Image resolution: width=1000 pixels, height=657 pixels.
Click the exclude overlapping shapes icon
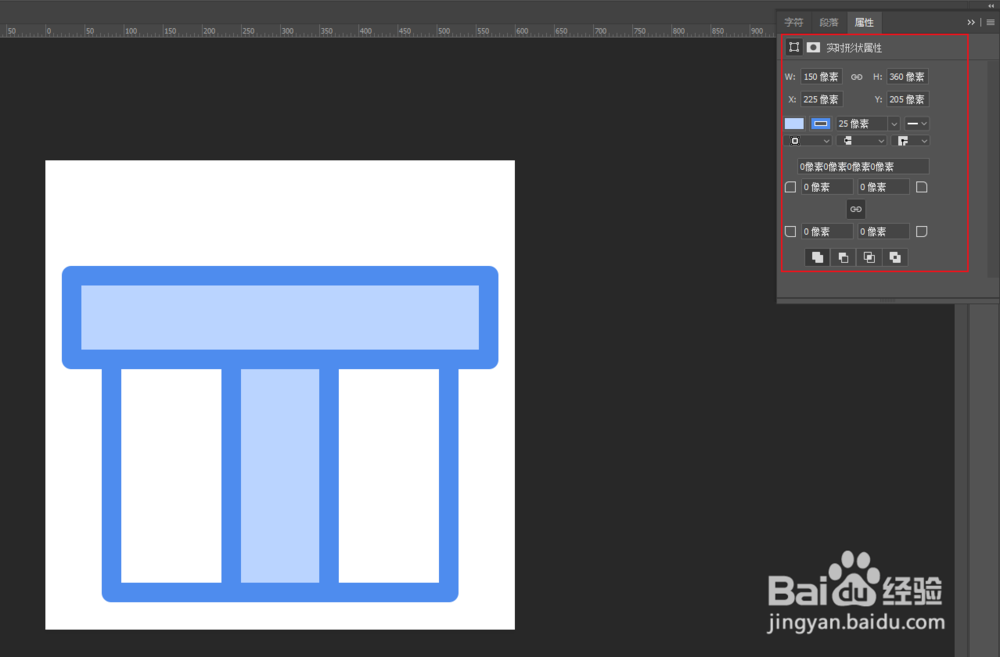895,257
